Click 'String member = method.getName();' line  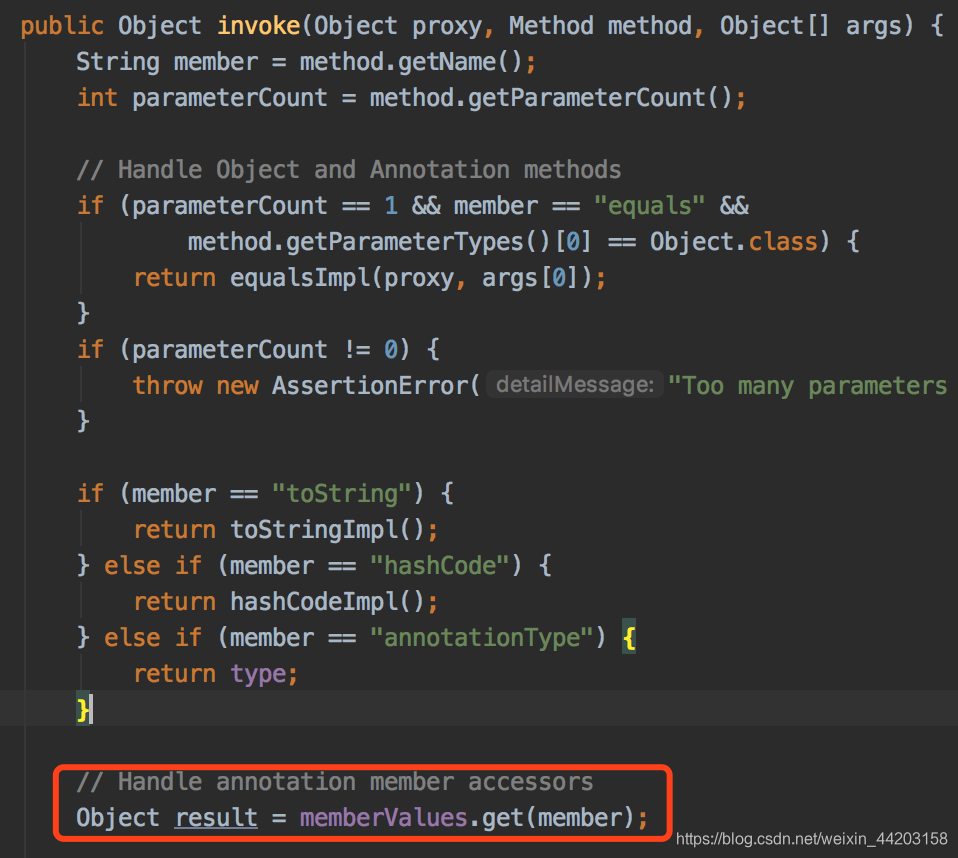point(306,62)
